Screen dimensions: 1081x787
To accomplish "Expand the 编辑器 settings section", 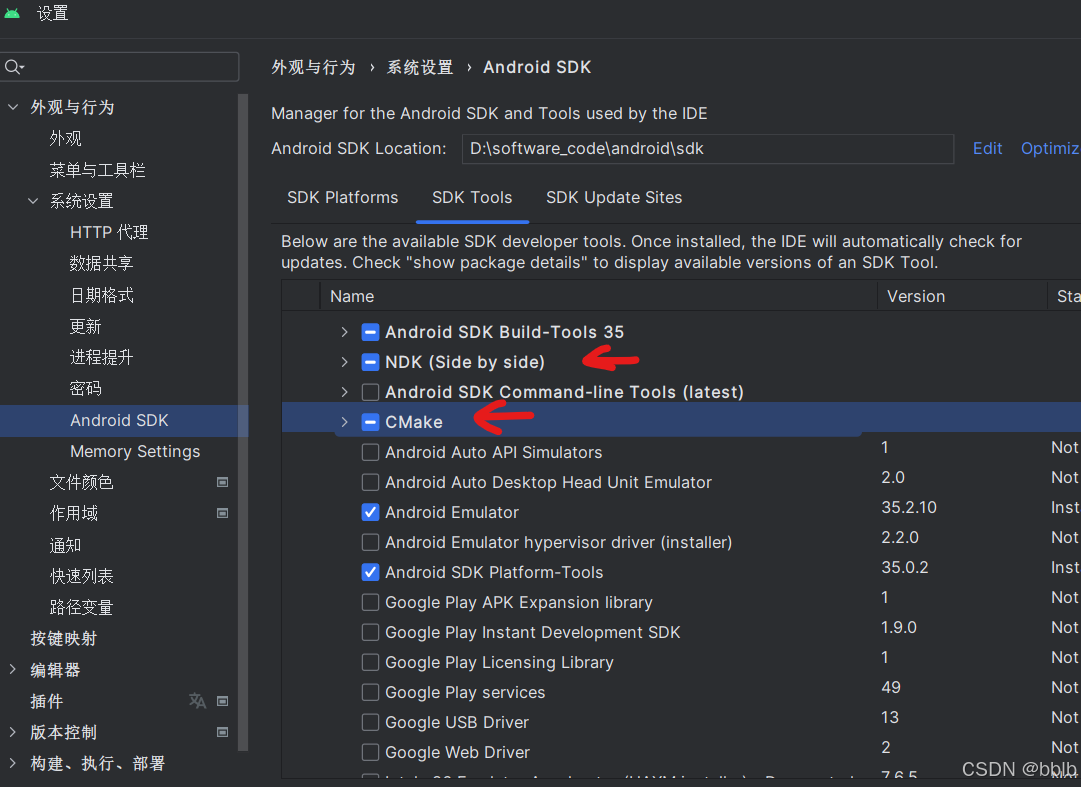I will point(12,669).
